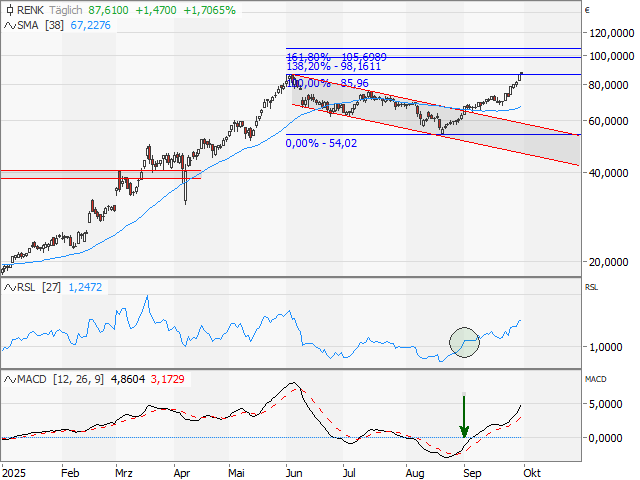Click the Sep label on time axis
The width and height of the screenshot is (640, 480).
pos(474,469)
